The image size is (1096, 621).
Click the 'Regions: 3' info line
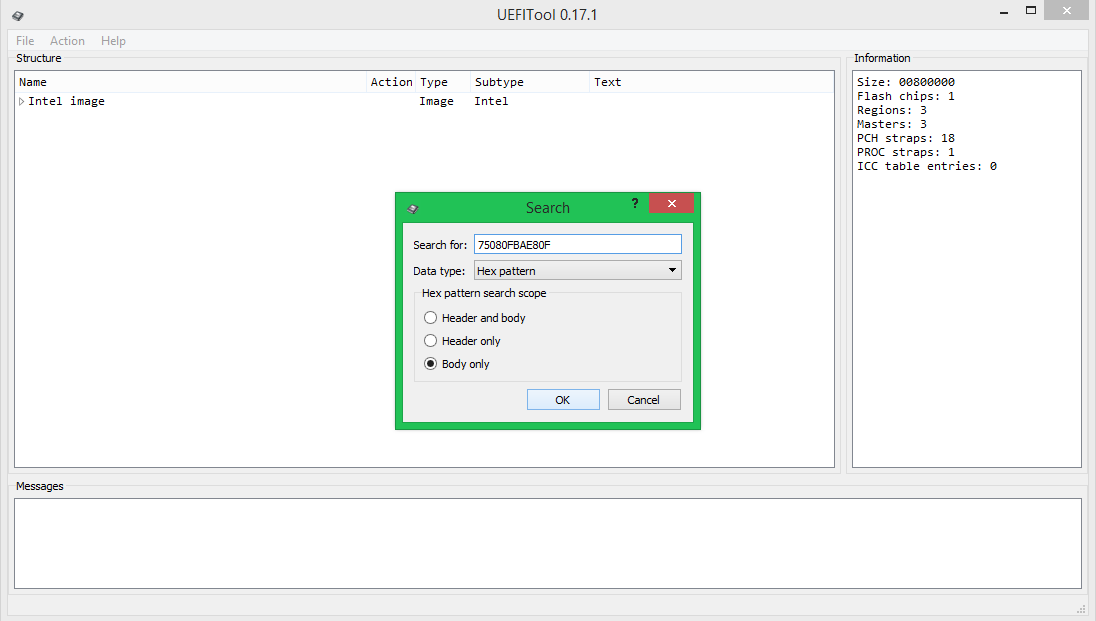click(892, 110)
